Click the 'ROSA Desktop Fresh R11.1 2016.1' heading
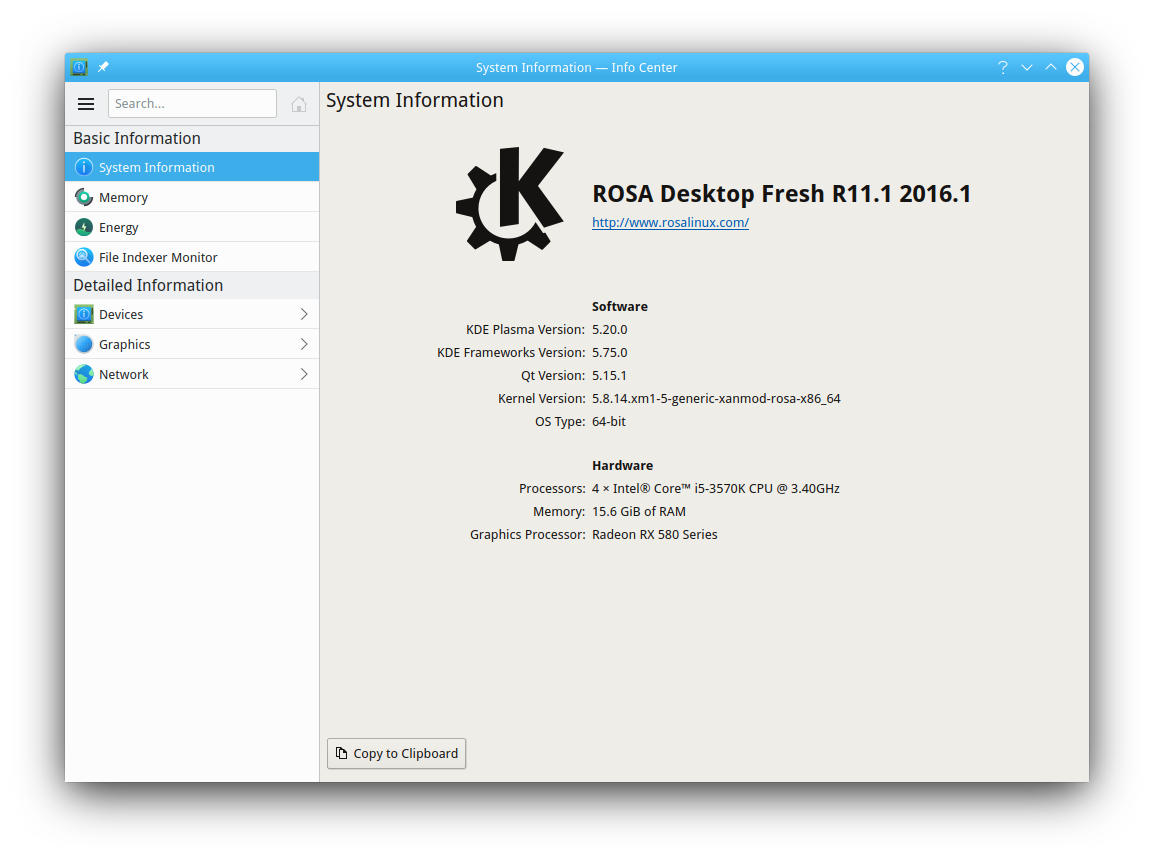The height and width of the screenshot is (859, 1154). [782, 194]
